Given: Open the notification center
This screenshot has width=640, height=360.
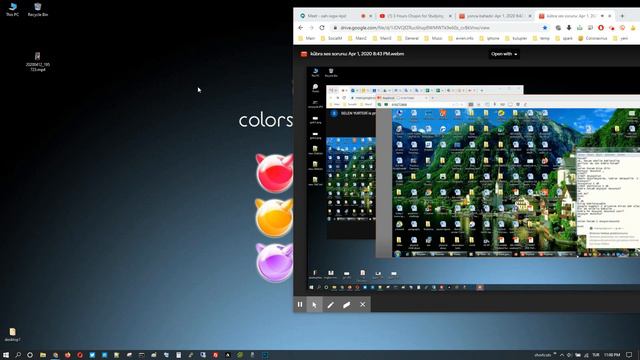Looking at the screenshot, I should pyautogui.click(x=629, y=355).
